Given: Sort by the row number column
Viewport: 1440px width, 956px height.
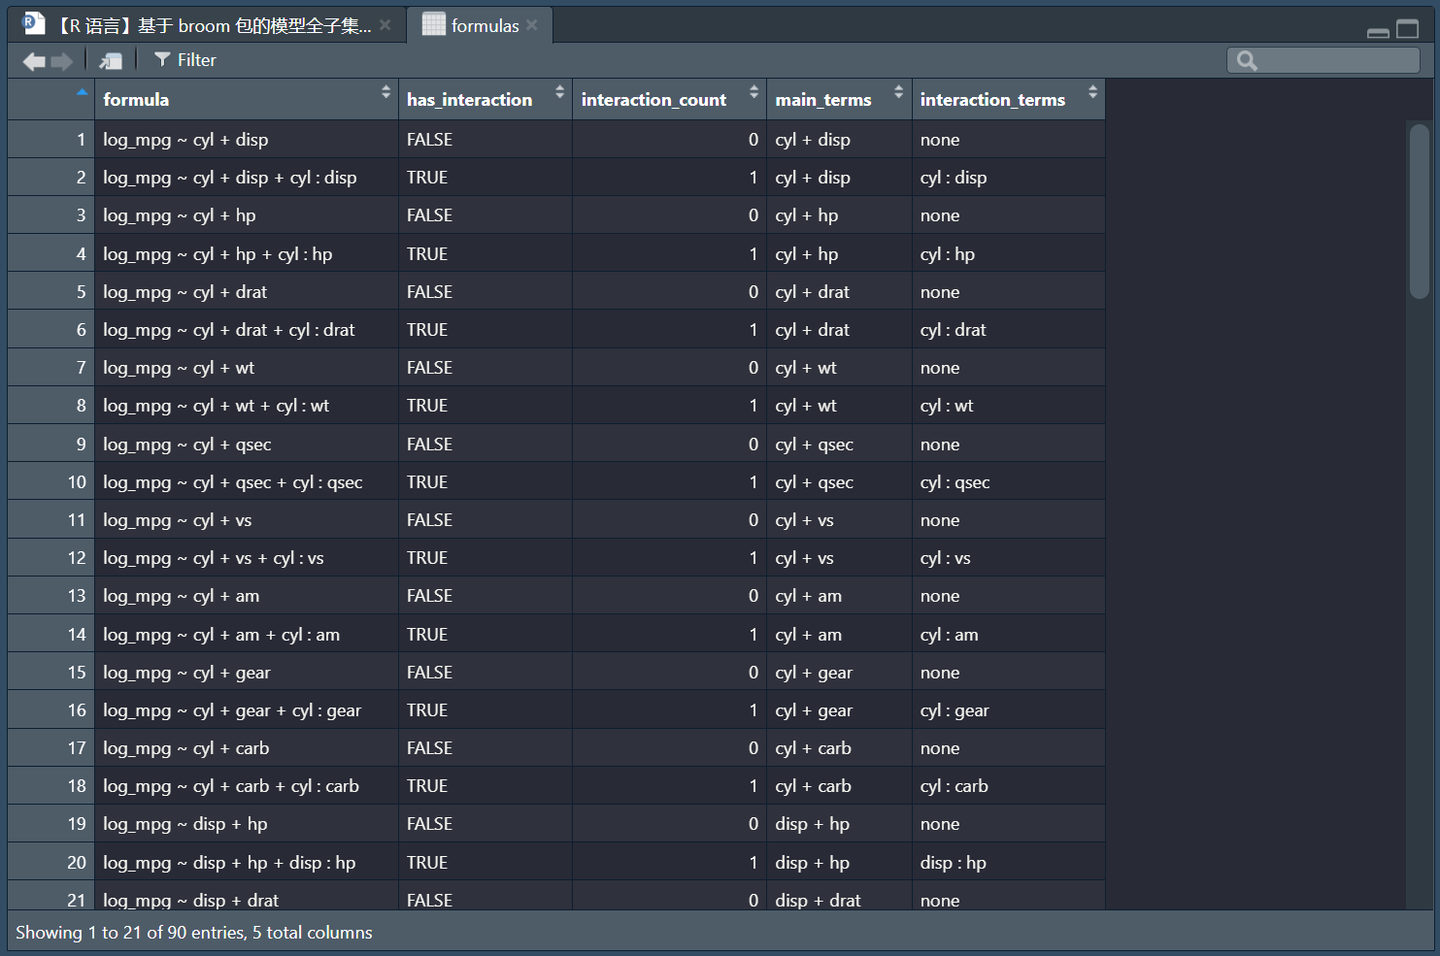Looking at the screenshot, I should 51,99.
